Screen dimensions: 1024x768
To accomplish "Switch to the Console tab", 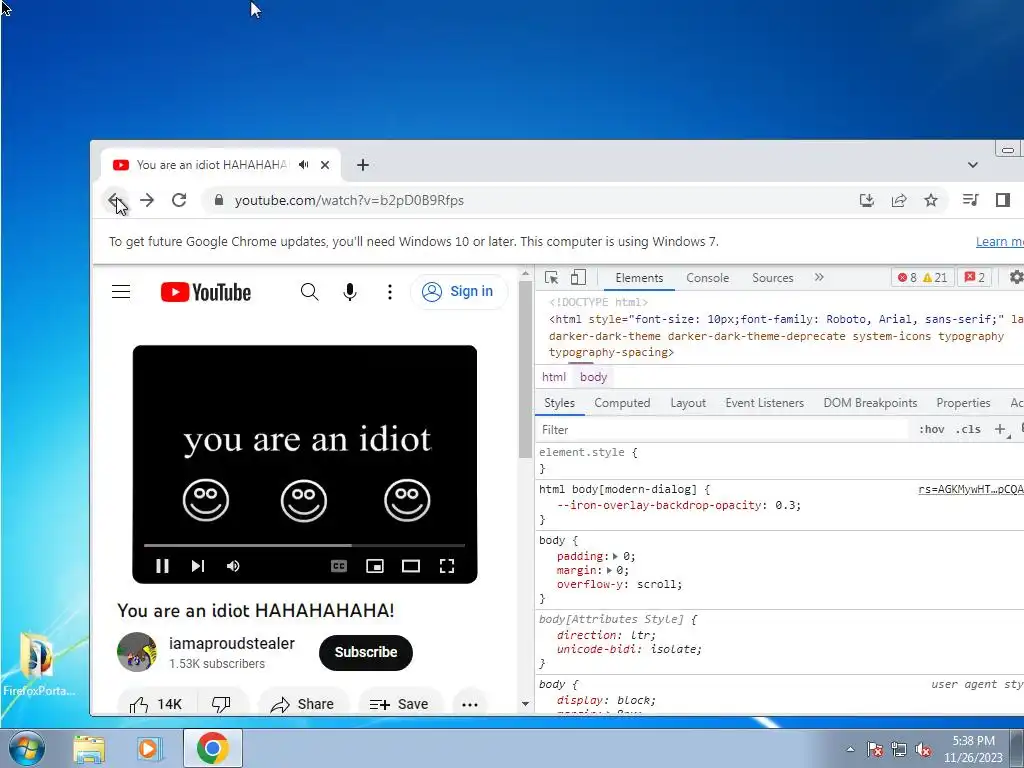I will 707,278.
